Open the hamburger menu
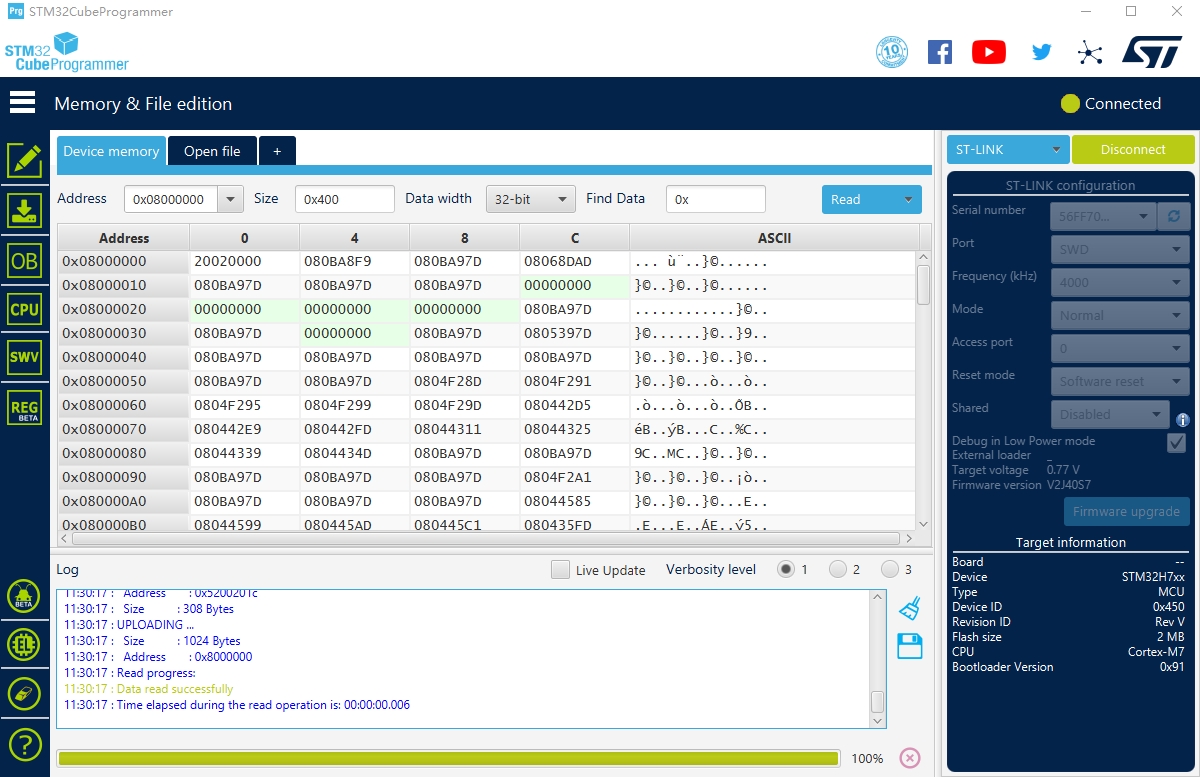 [22, 102]
